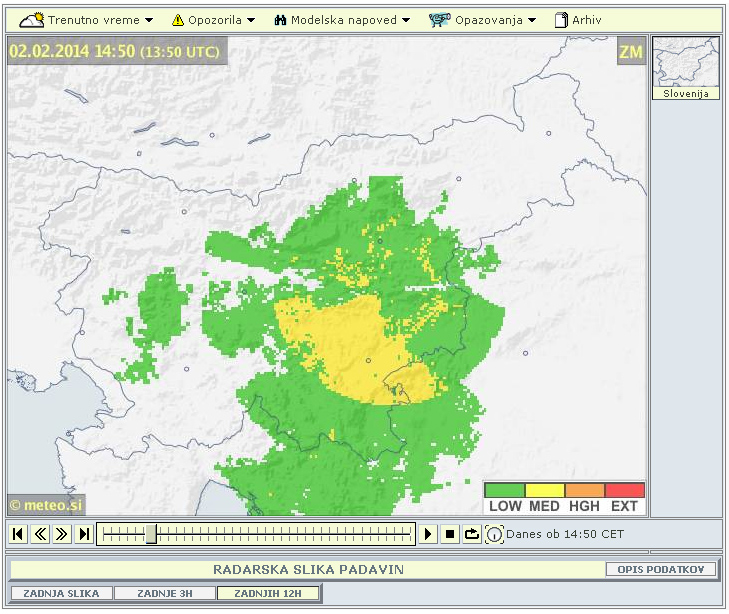
Task: Stop the radar animation
Action: (450, 534)
